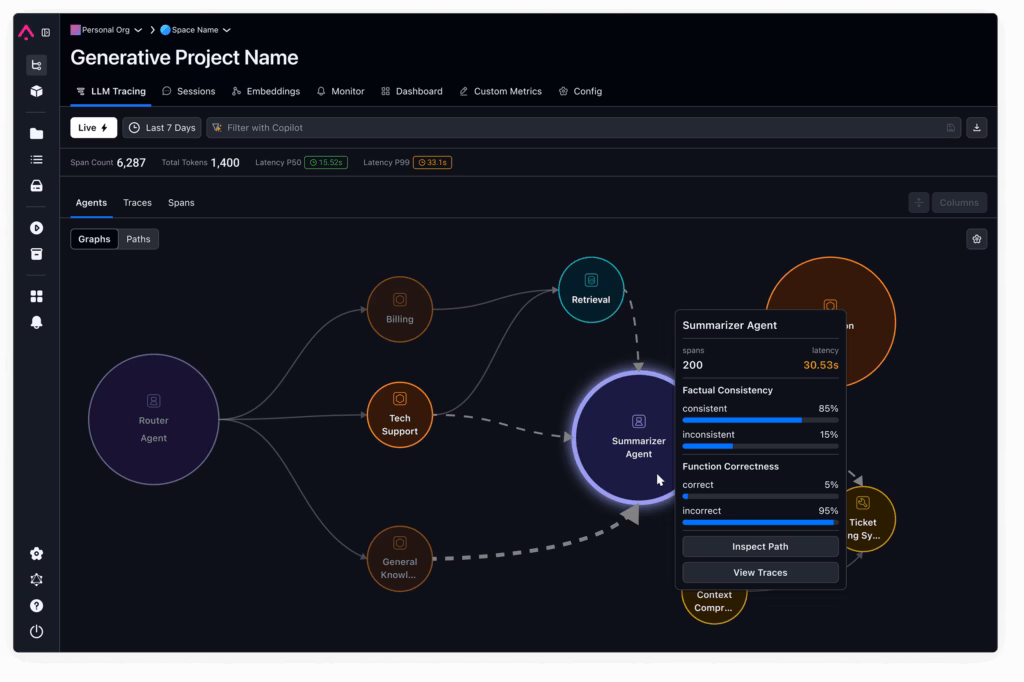The height and width of the screenshot is (682, 1024).
Task: Click the Span Count 6,287 value
Action: coord(131,163)
